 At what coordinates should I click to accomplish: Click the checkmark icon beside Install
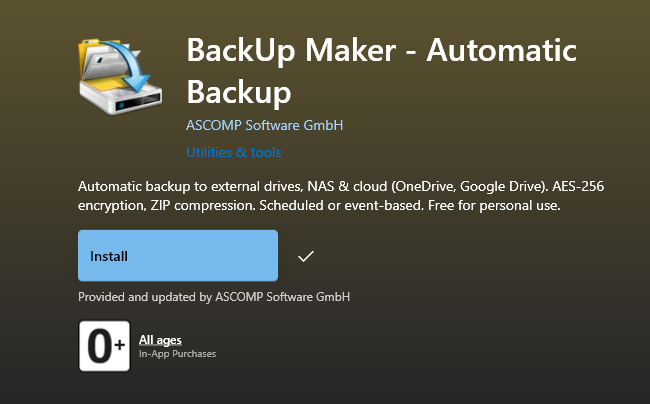tap(306, 256)
